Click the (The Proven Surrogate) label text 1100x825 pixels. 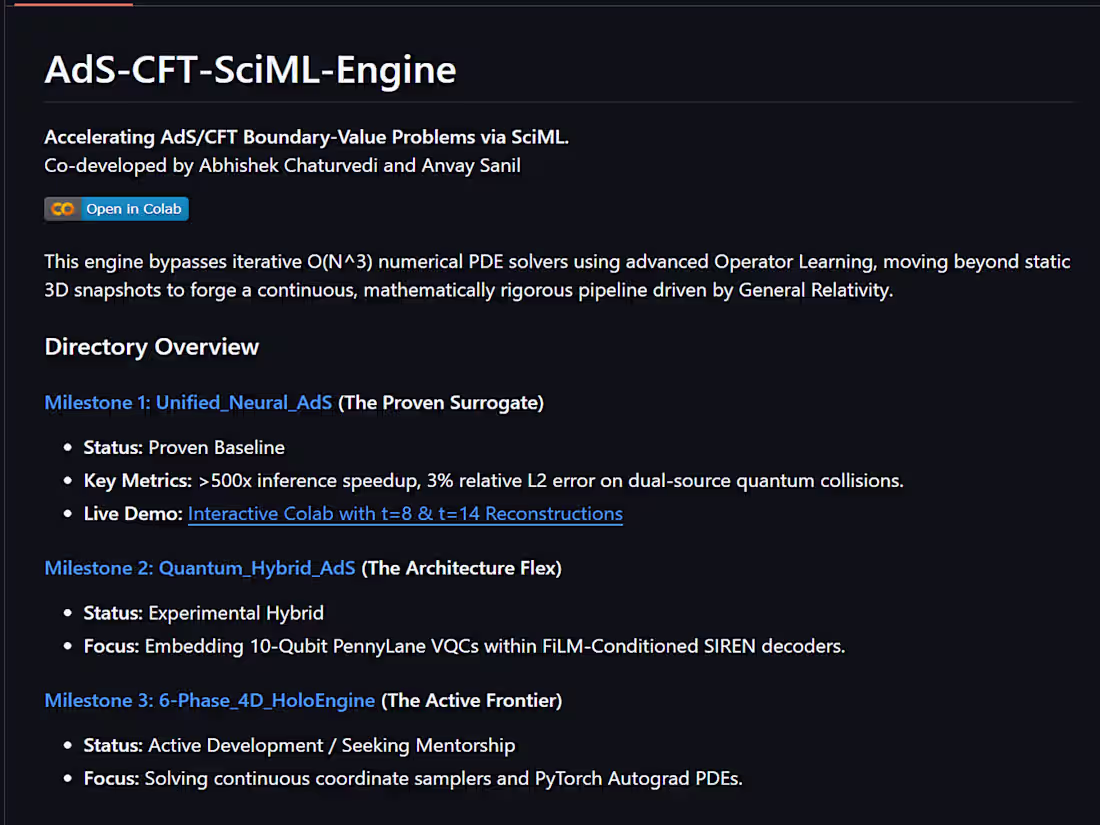[441, 403]
